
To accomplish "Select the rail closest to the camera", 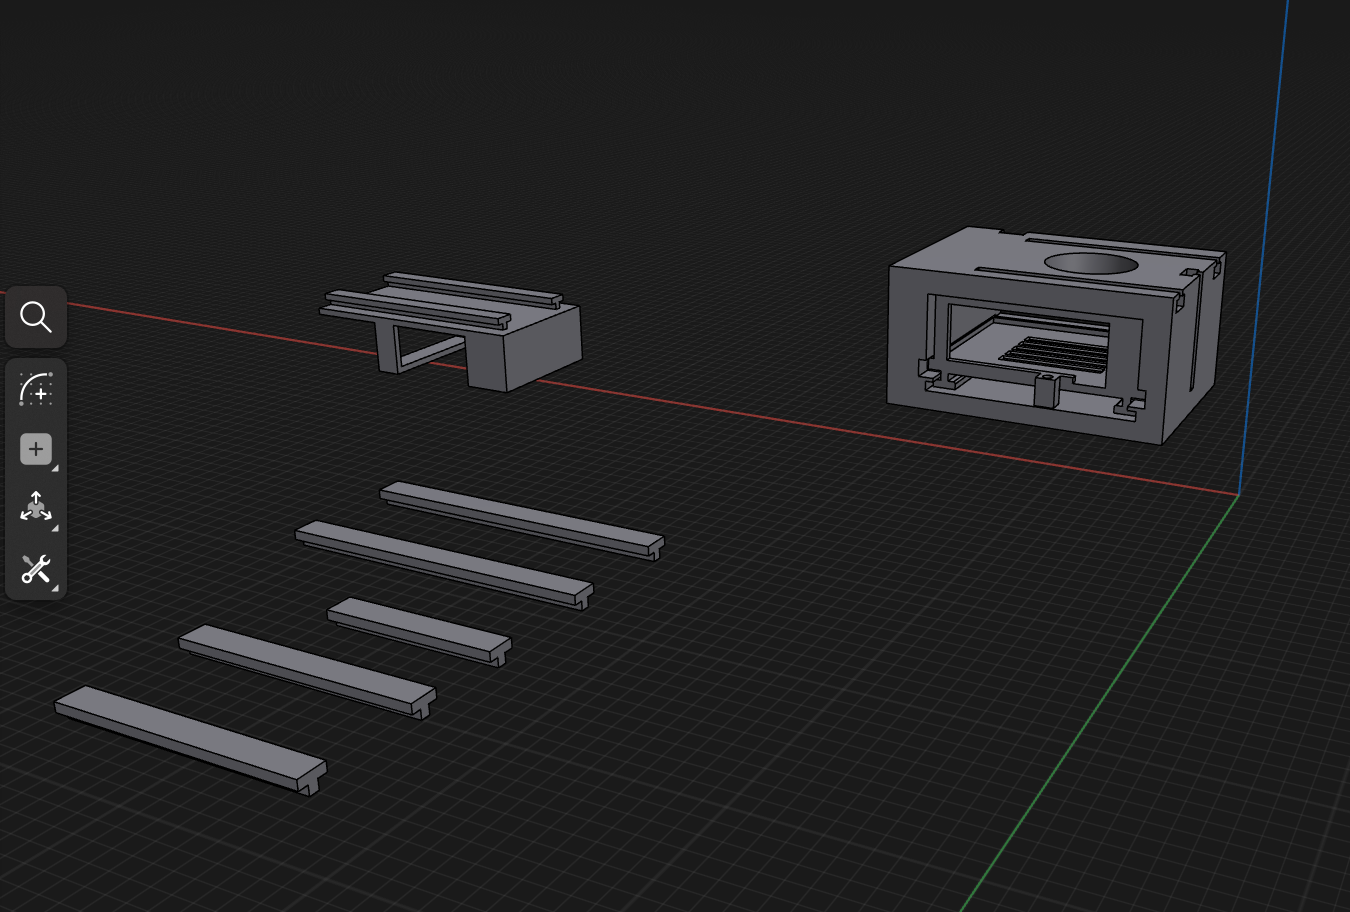I will pos(188,738).
